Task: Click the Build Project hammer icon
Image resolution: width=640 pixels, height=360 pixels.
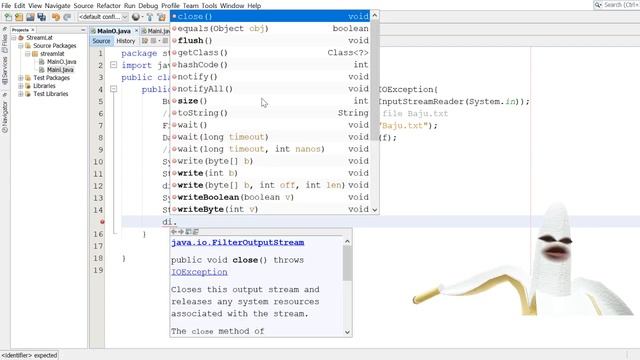Action: click(x=150, y=17)
